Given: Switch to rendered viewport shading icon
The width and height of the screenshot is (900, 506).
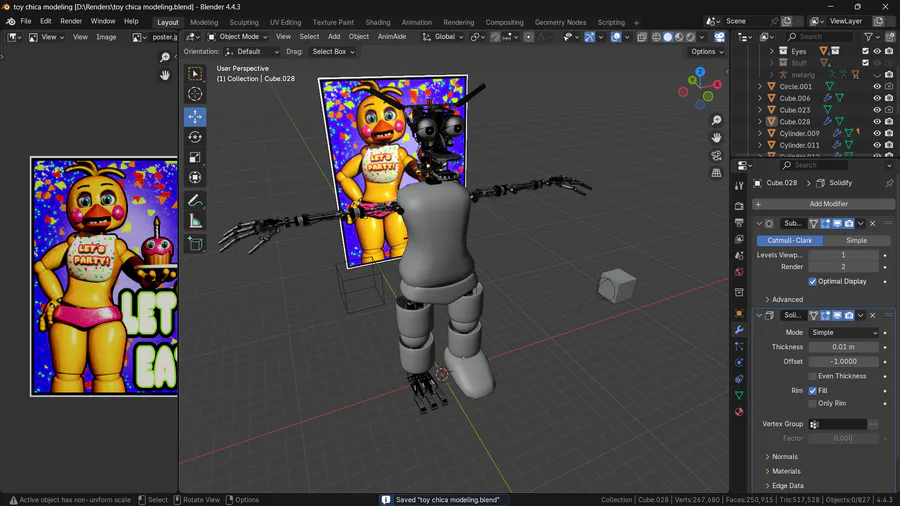Looking at the screenshot, I should [690, 37].
